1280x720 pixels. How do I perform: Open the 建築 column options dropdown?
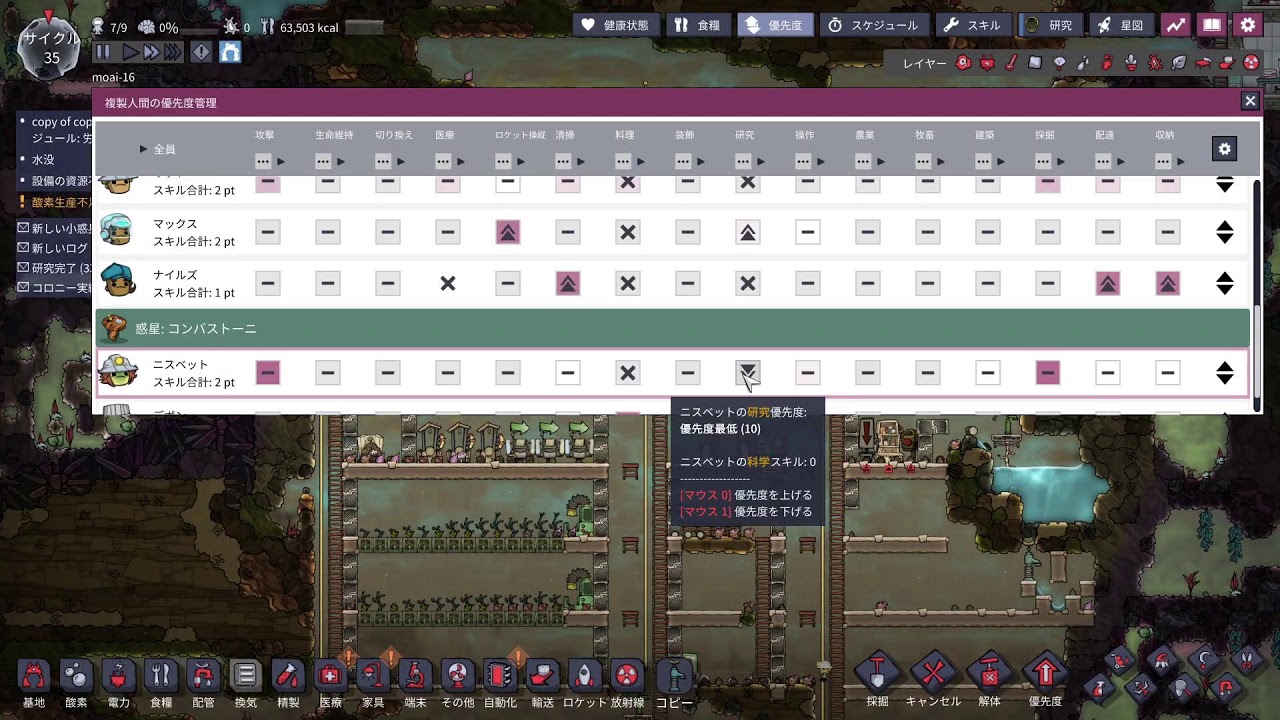click(983, 161)
